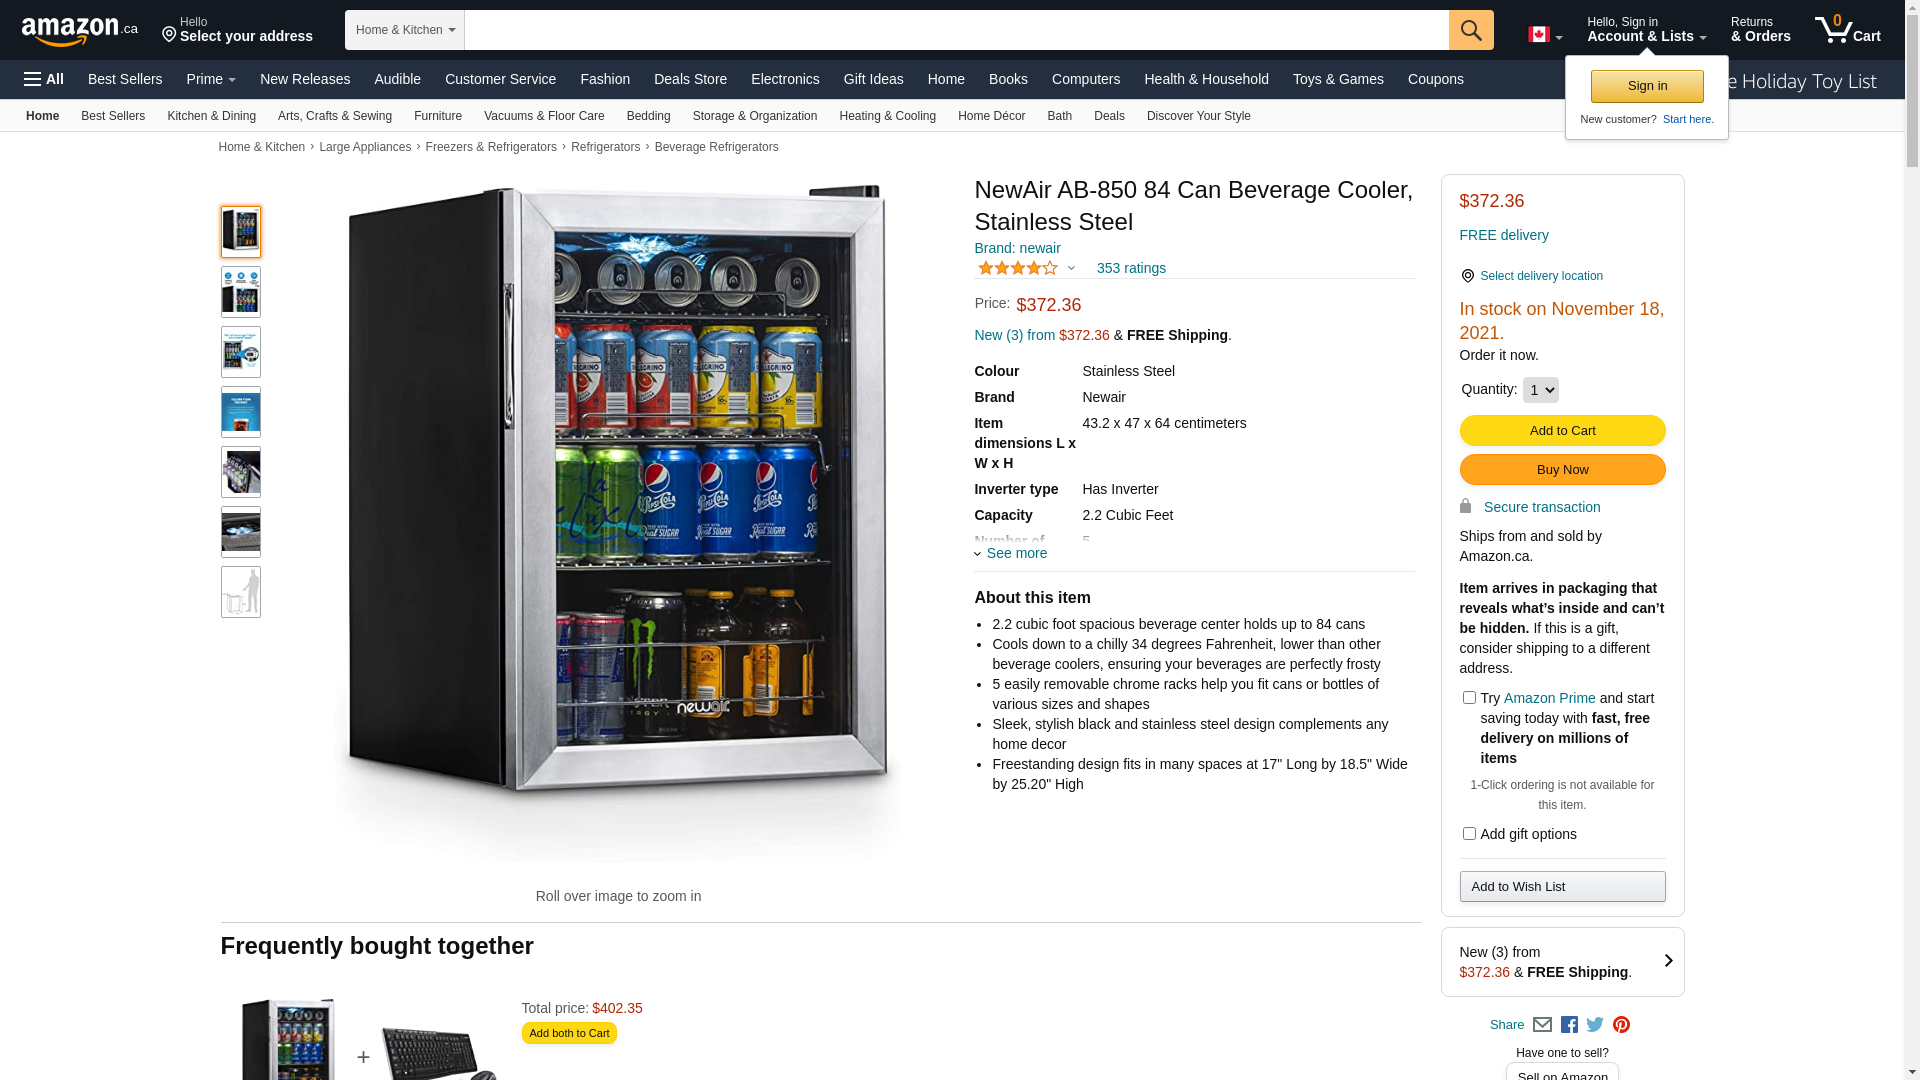Image resolution: width=1920 pixels, height=1080 pixels.
Task: Select the second product thumbnail image
Action: point(241,292)
